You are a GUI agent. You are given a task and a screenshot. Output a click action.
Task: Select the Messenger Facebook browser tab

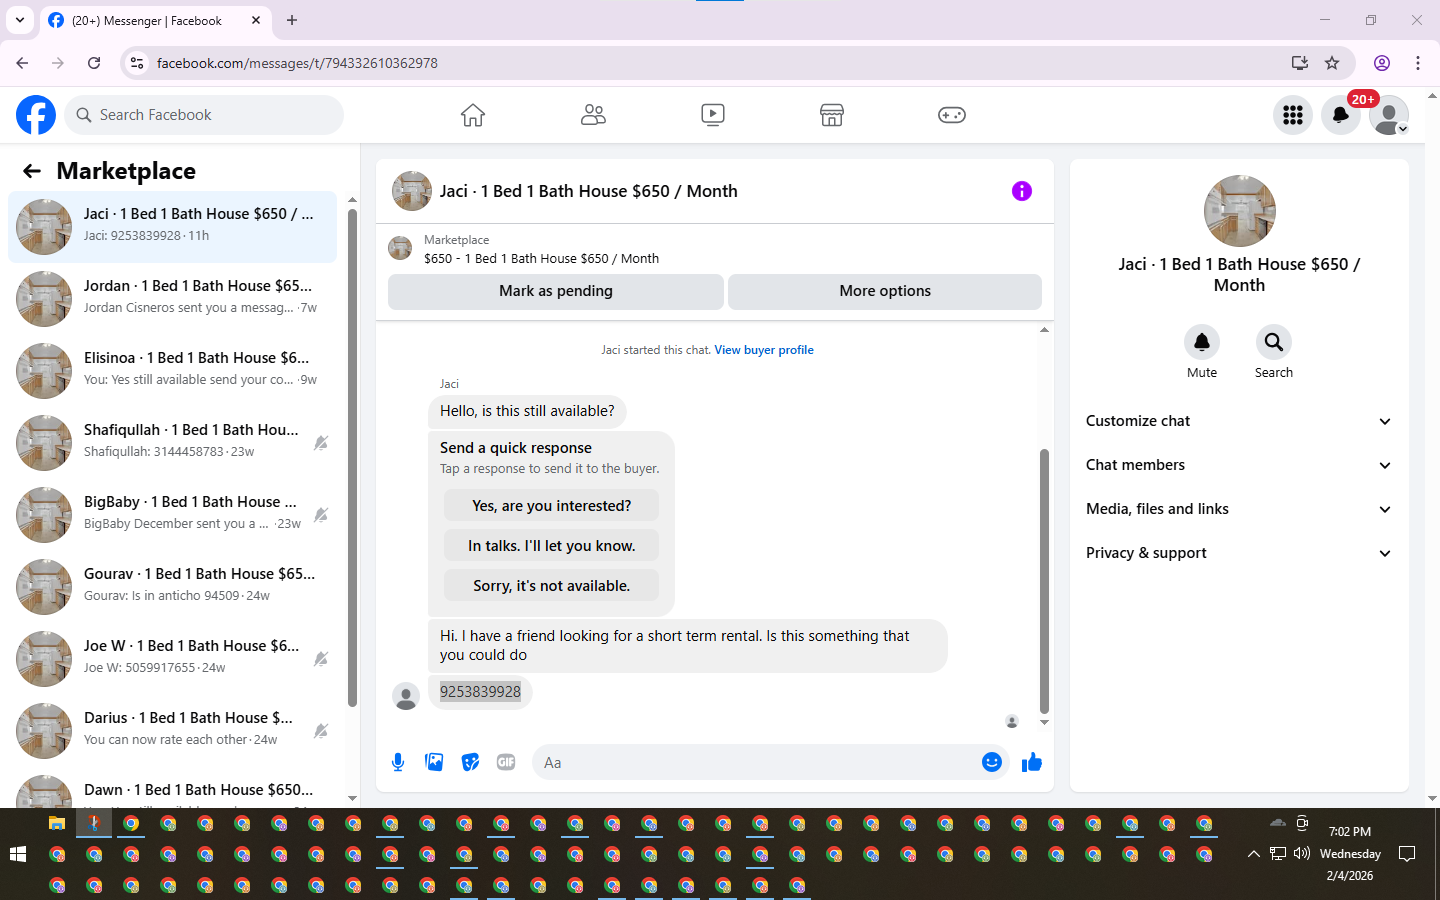click(x=156, y=21)
